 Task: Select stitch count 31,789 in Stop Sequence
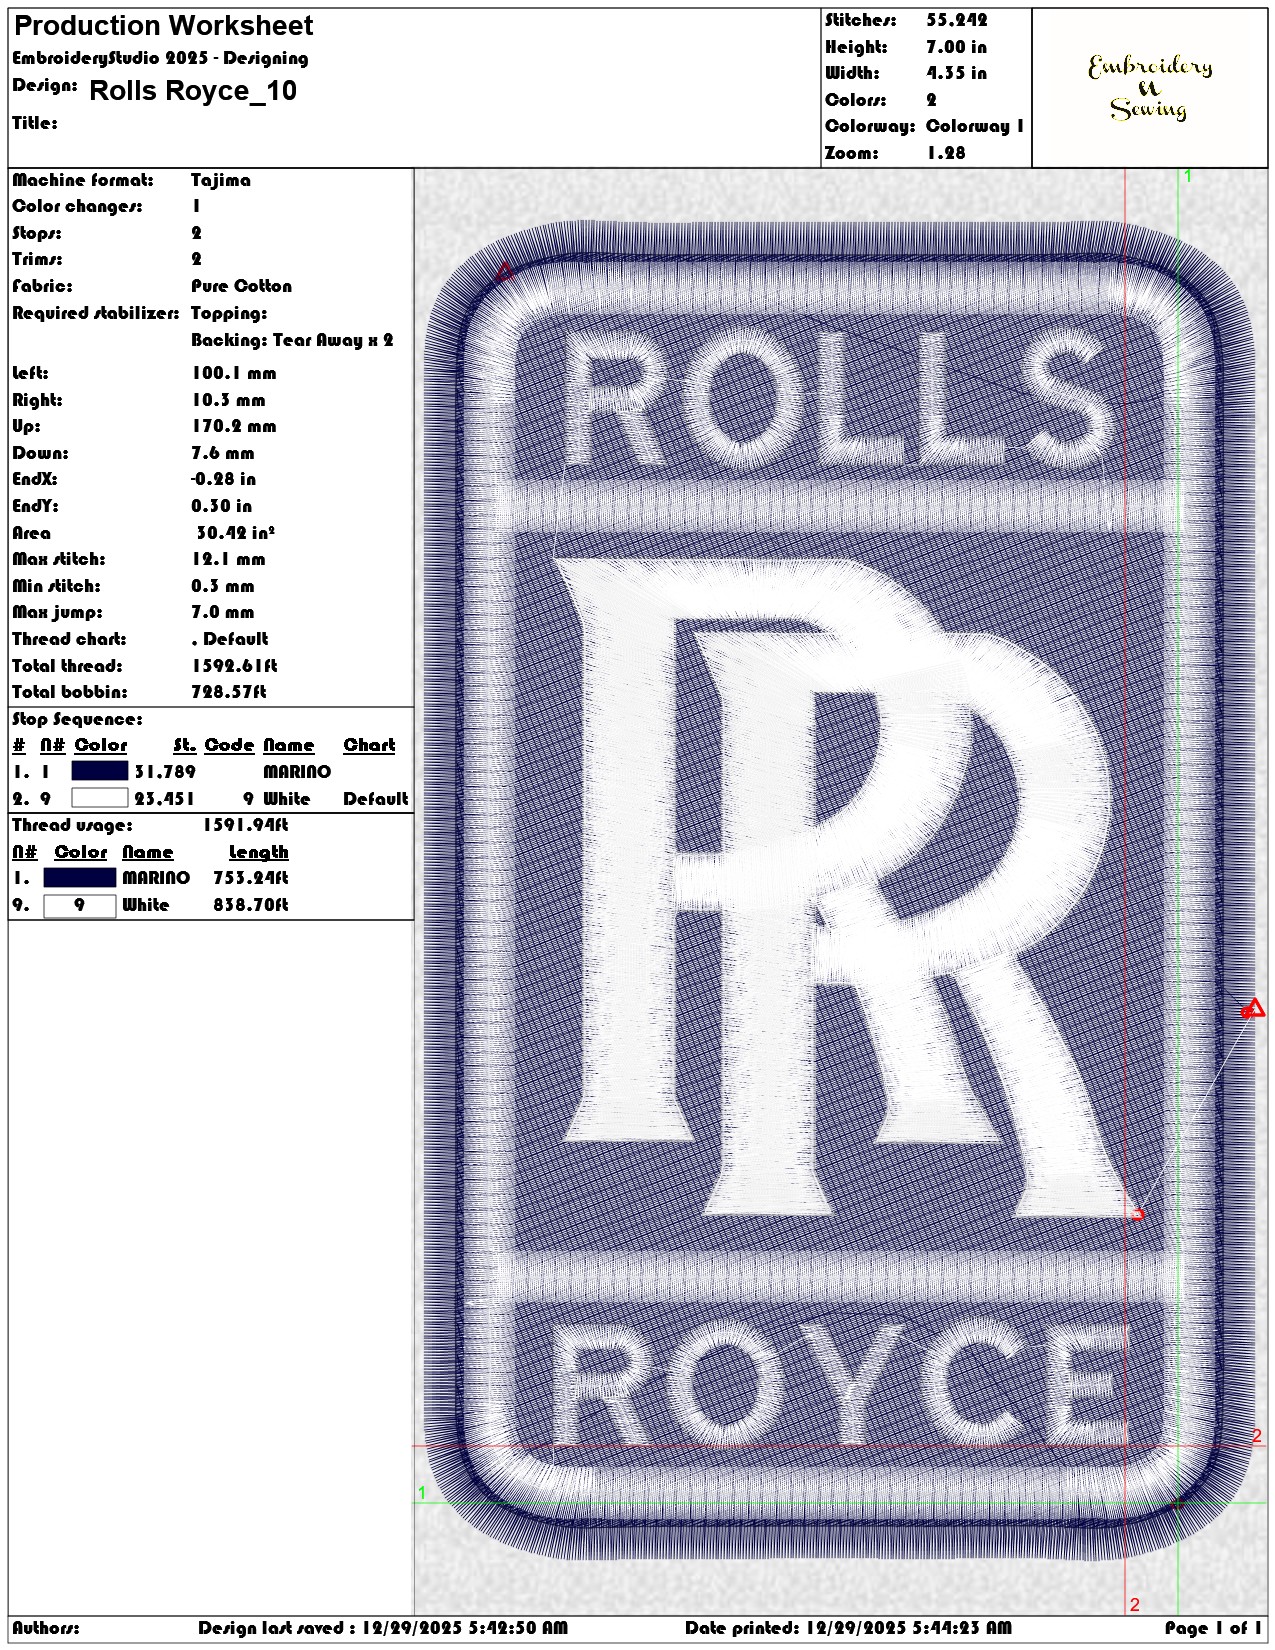(x=165, y=772)
